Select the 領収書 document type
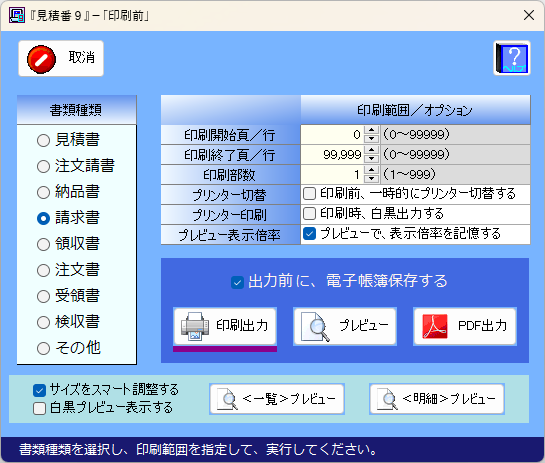545x463 pixels. point(43,244)
